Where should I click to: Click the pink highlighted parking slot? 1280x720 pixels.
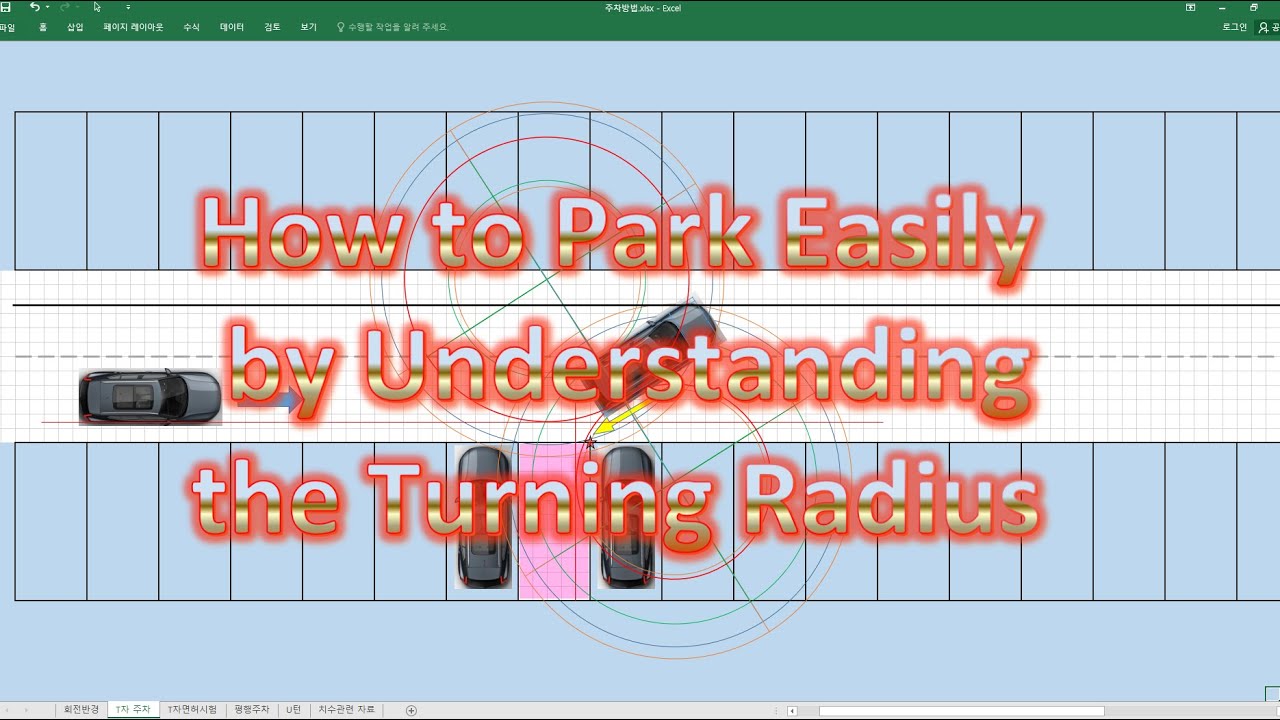point(553,523)
